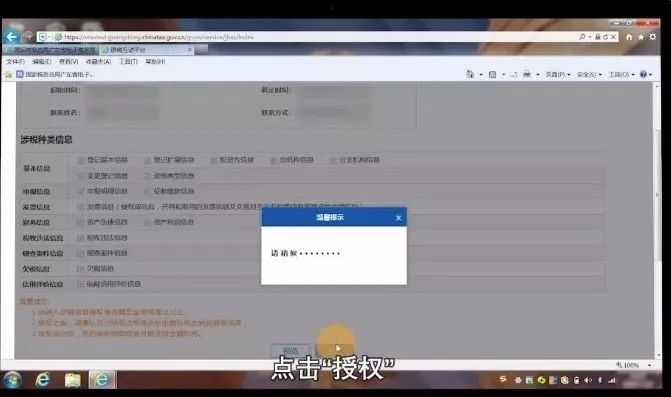The width and height of the screenshot is (671, 397).
Task: Click the page vertical scrollbar
Action: coord(657,221)
